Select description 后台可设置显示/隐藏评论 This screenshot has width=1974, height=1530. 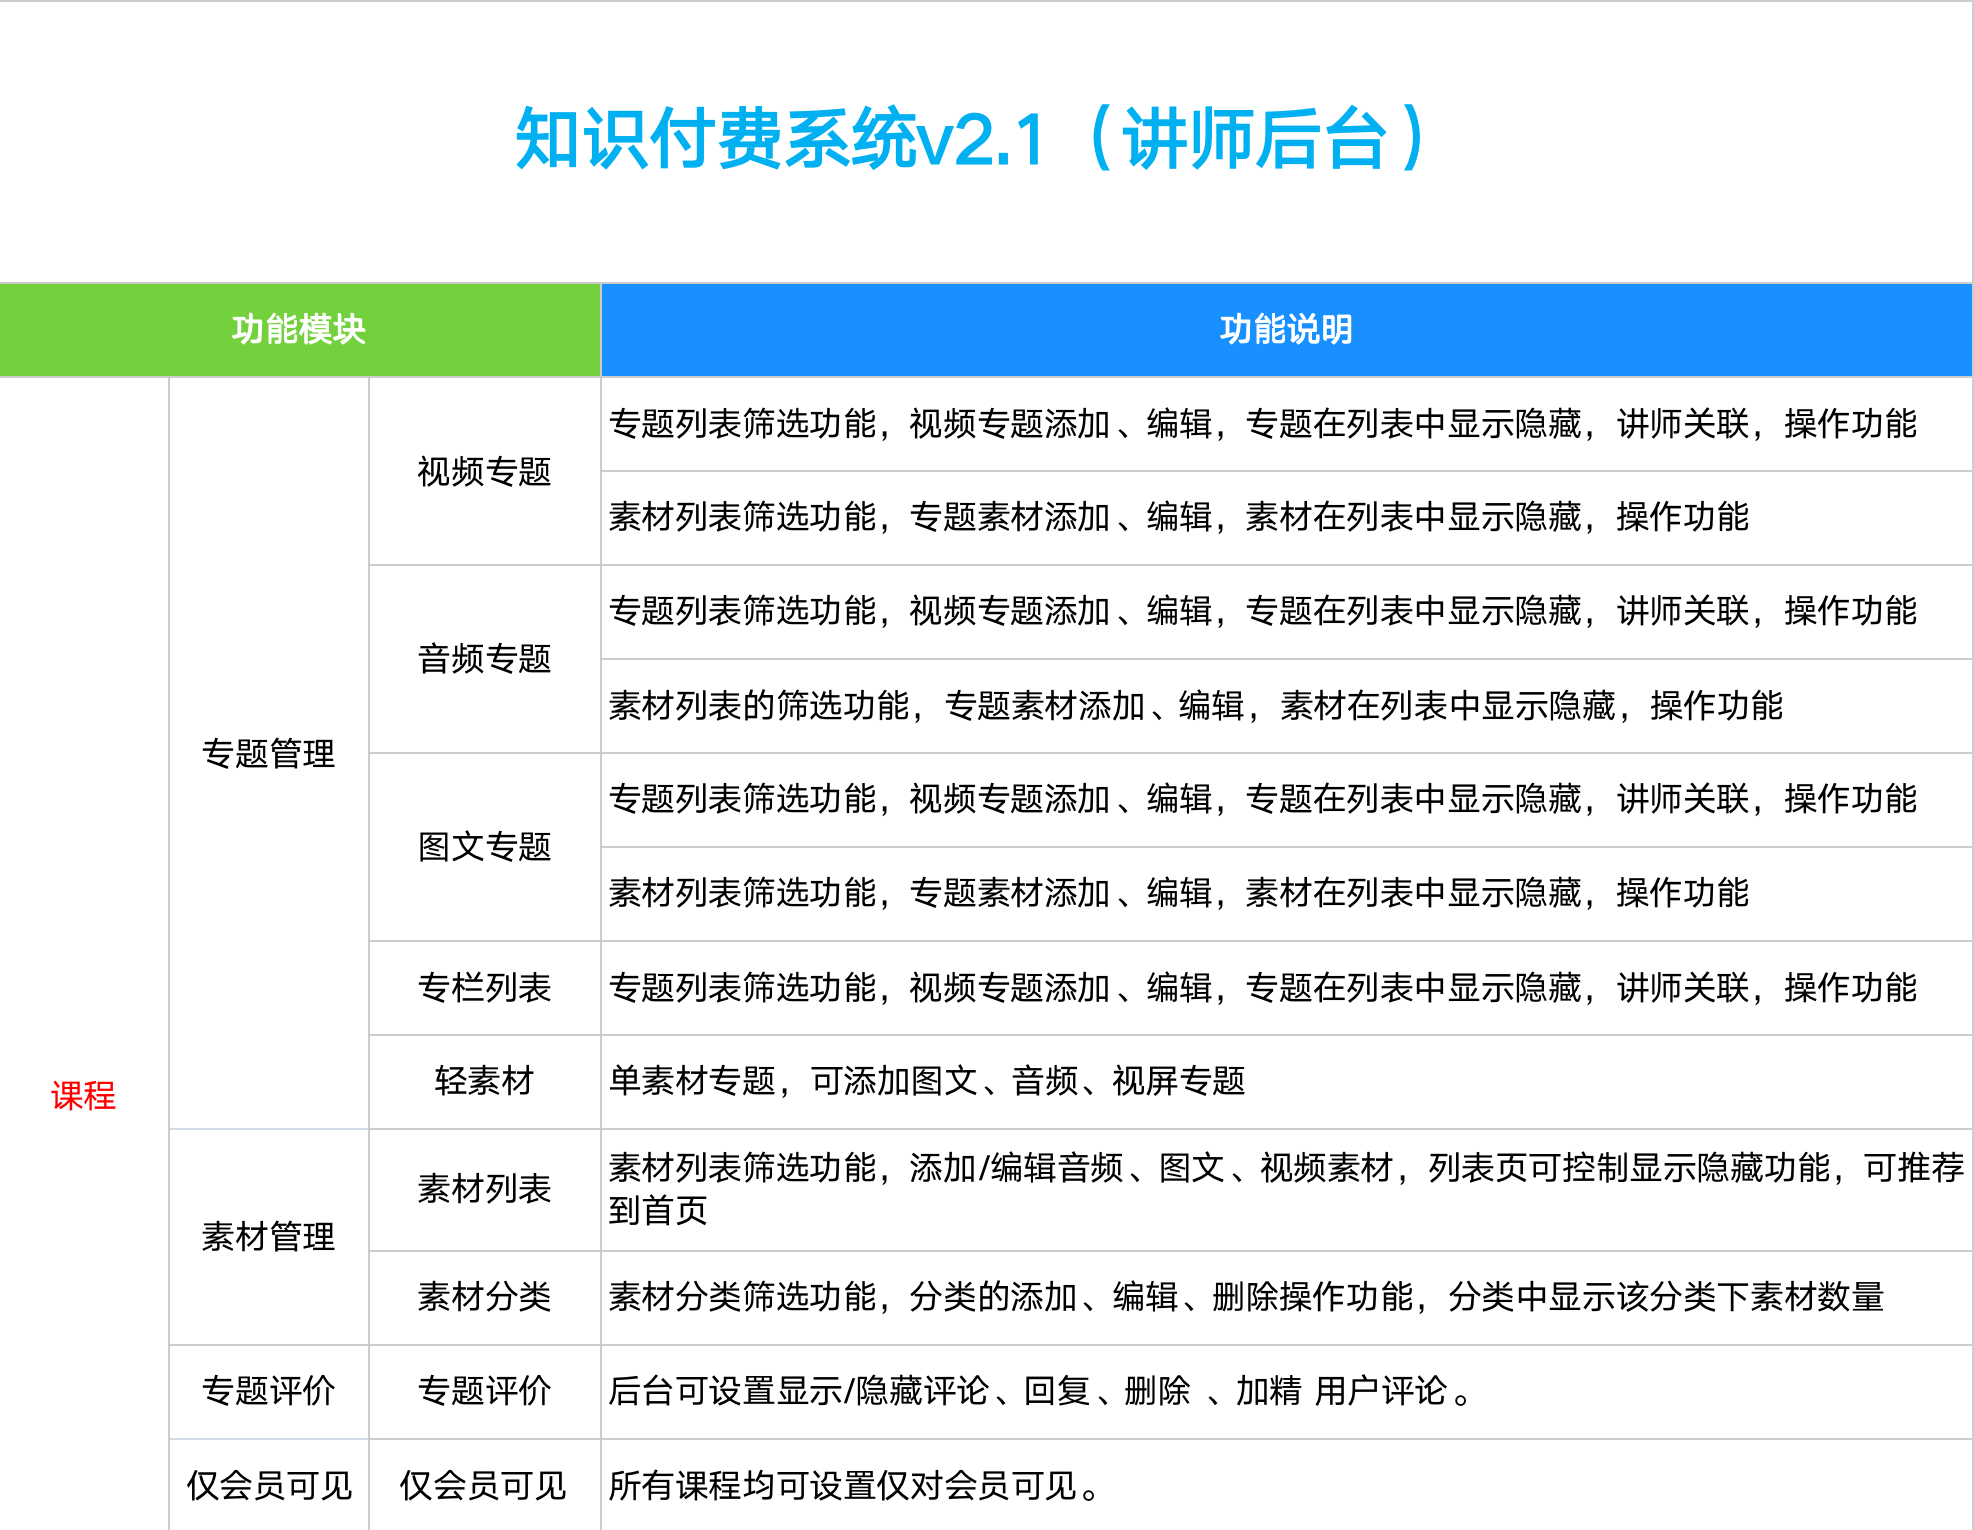coord(1040,1391)
